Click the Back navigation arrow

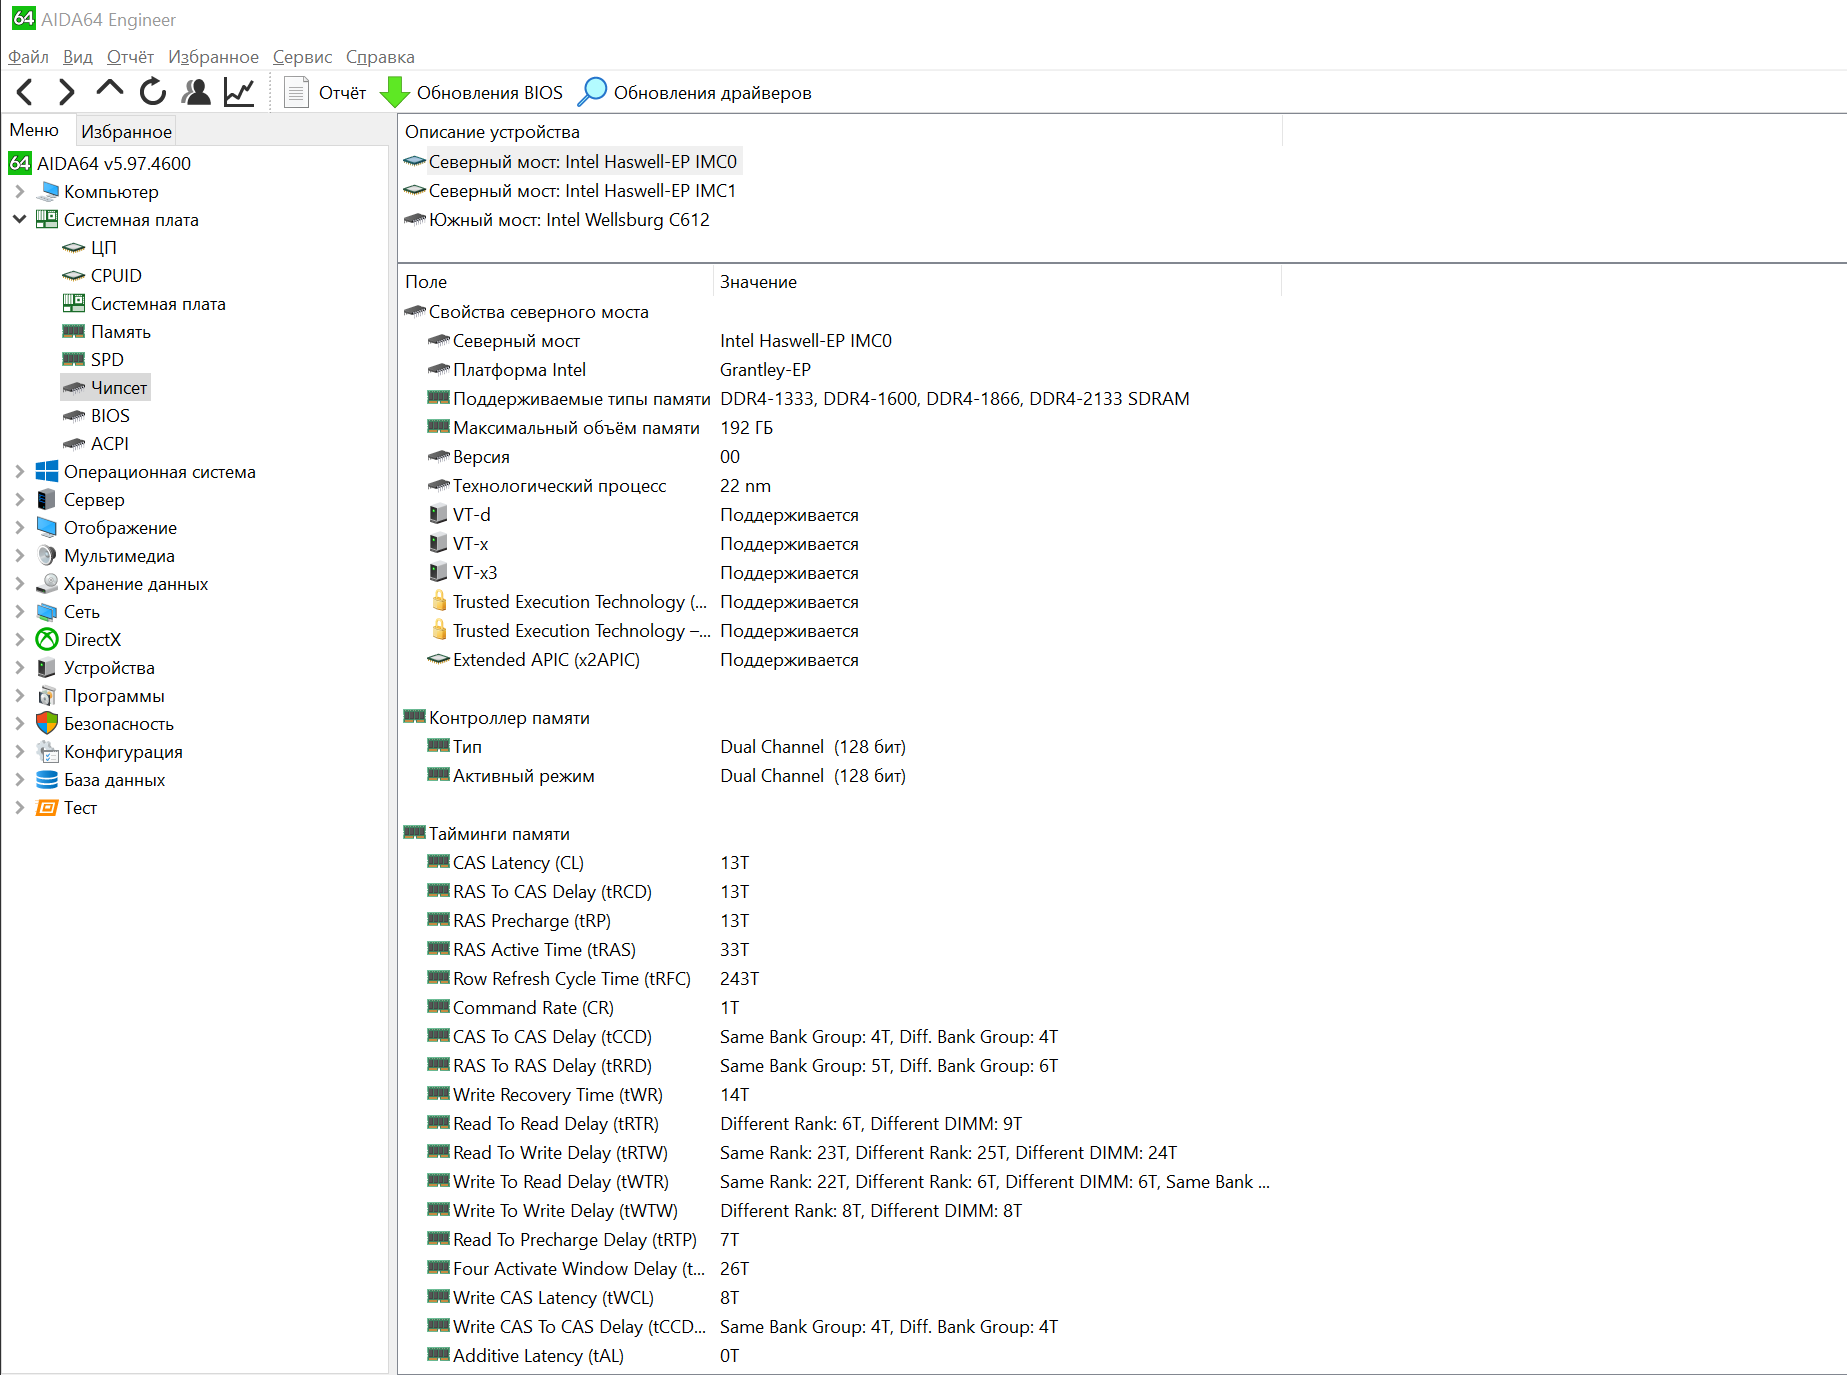pos(25,92)
